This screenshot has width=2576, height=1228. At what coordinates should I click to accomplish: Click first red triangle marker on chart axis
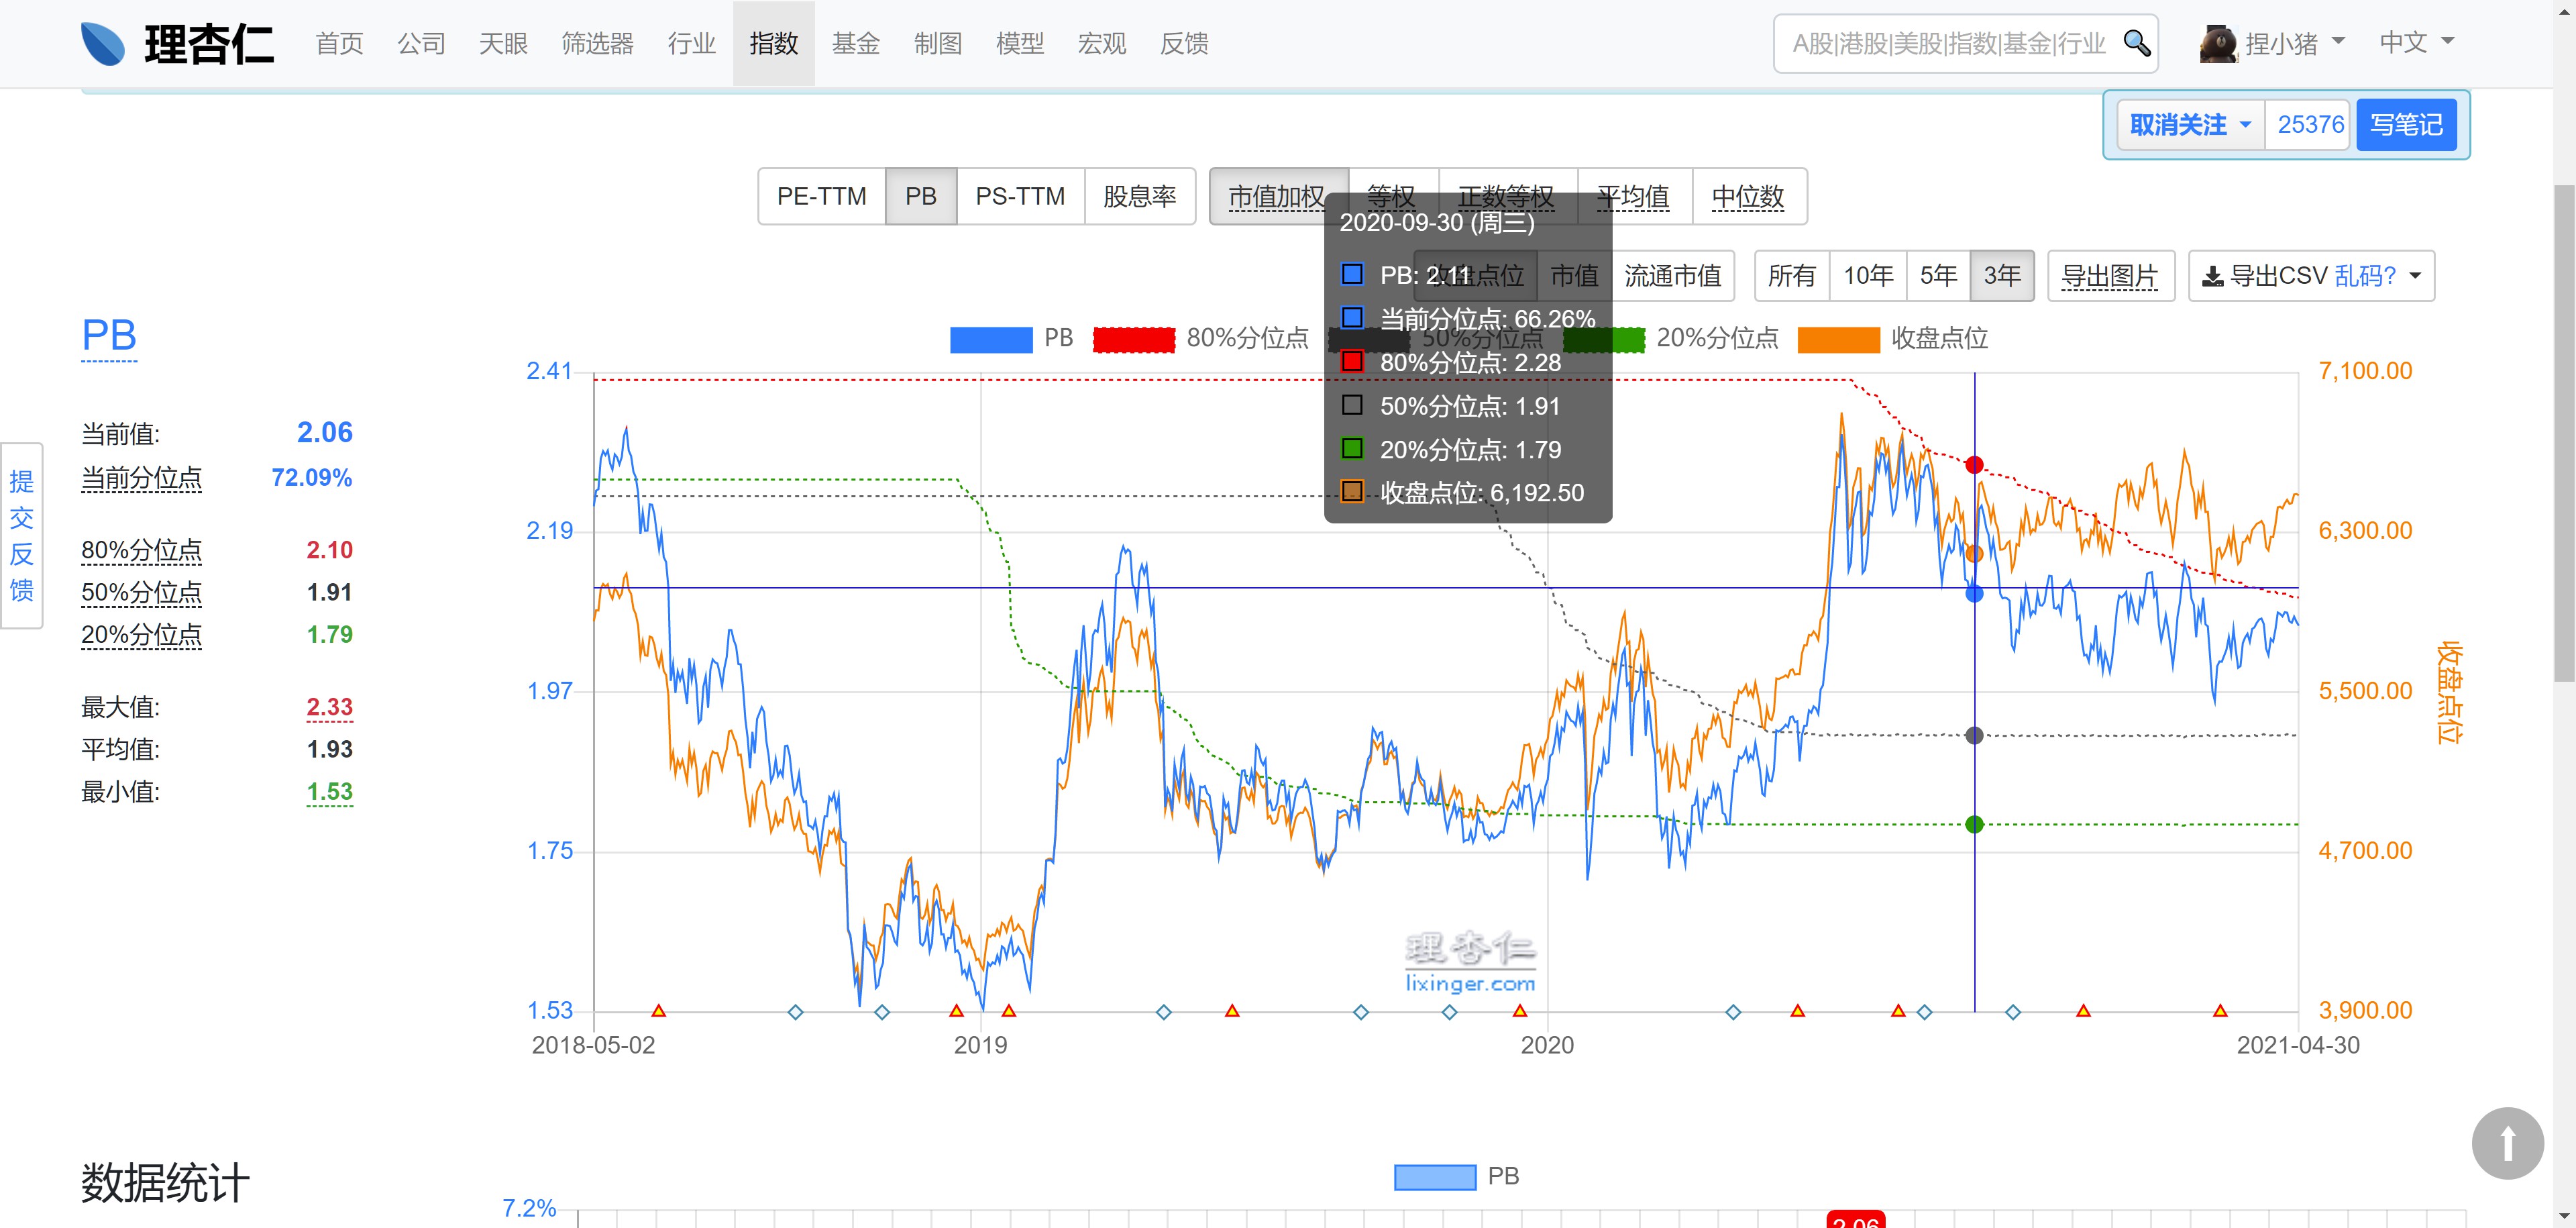658,1011
